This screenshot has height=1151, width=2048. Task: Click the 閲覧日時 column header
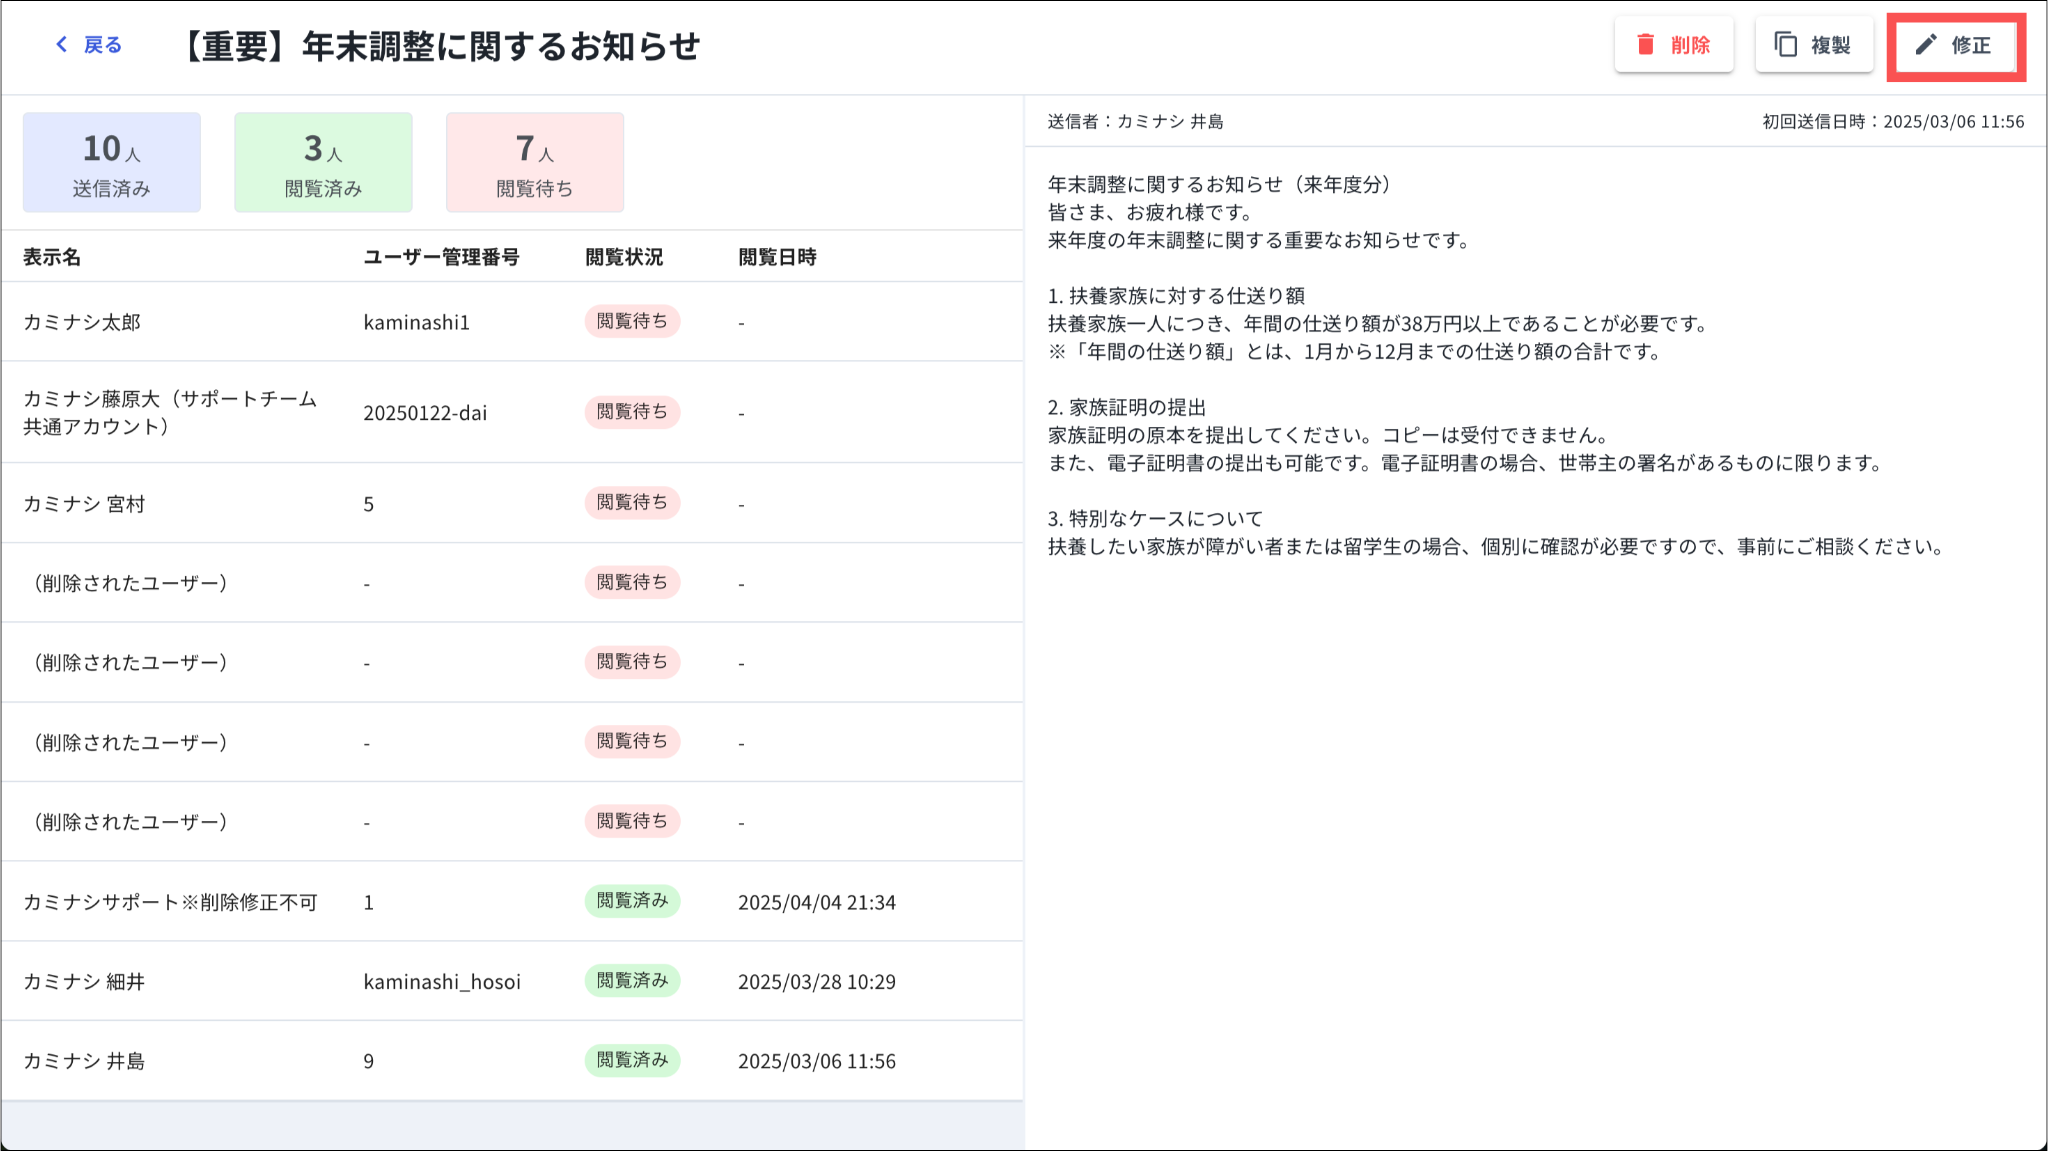(x=777, y=257)
